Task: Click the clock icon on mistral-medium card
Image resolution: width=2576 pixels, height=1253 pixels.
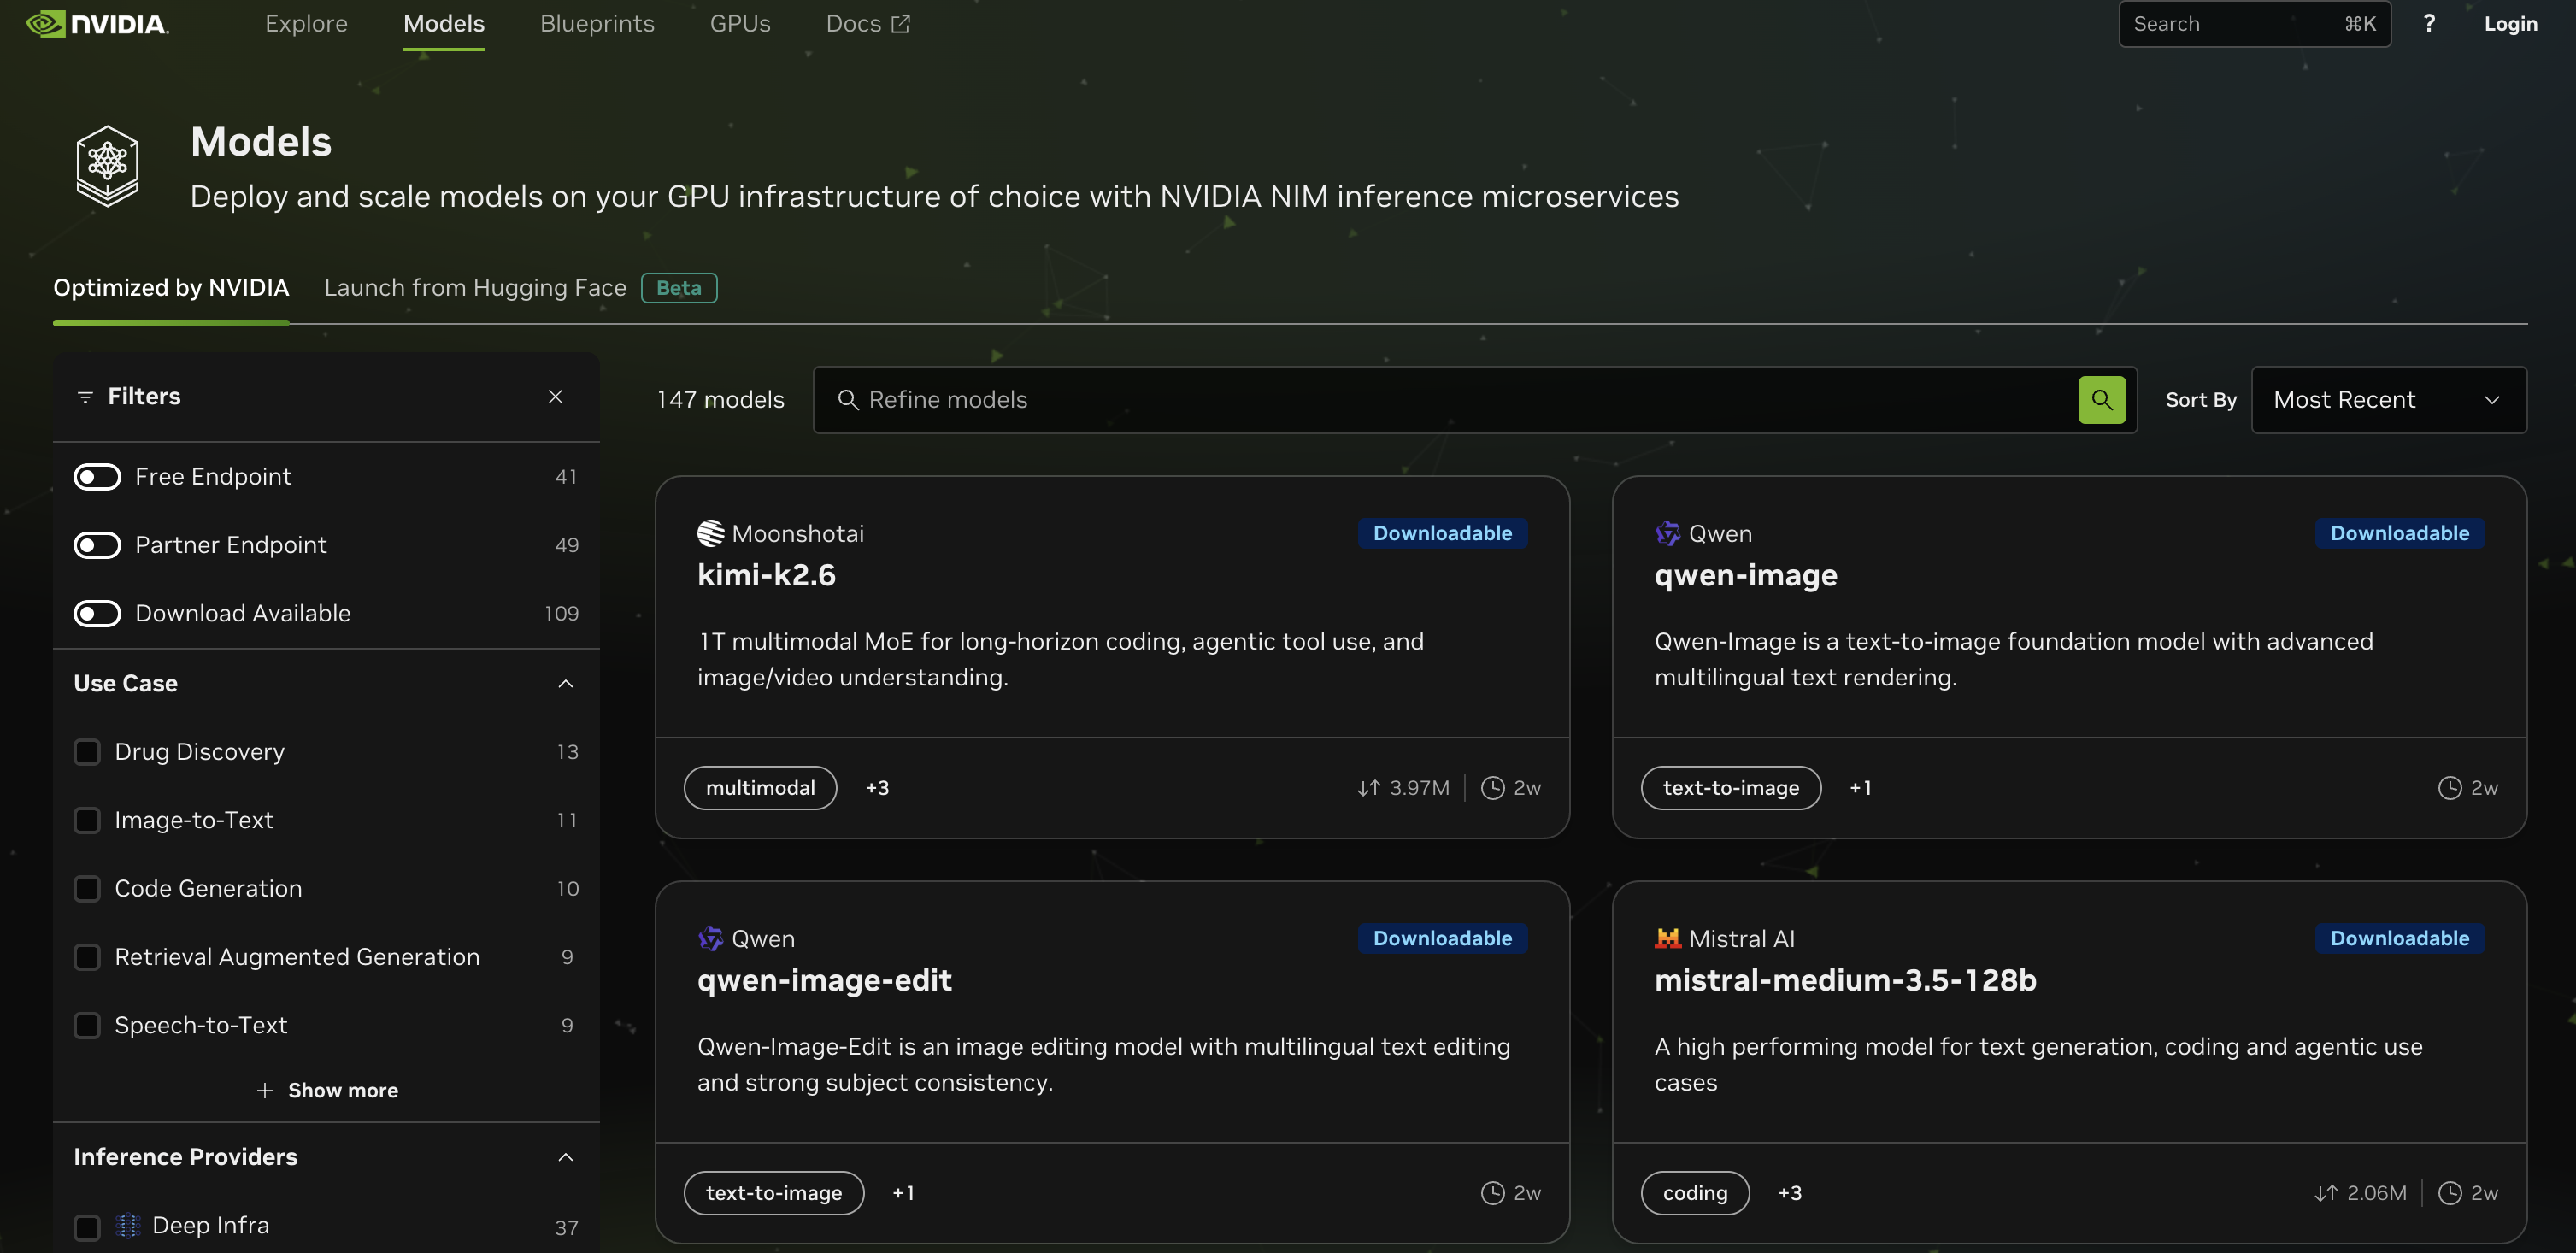Action: click(x=2450, y=1193)
